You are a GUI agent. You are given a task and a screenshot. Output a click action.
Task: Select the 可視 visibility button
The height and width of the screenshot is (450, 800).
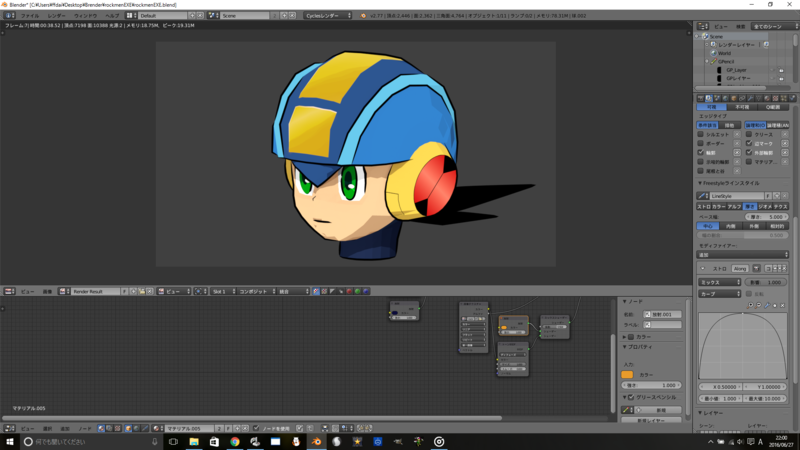[x=712, y=107]
